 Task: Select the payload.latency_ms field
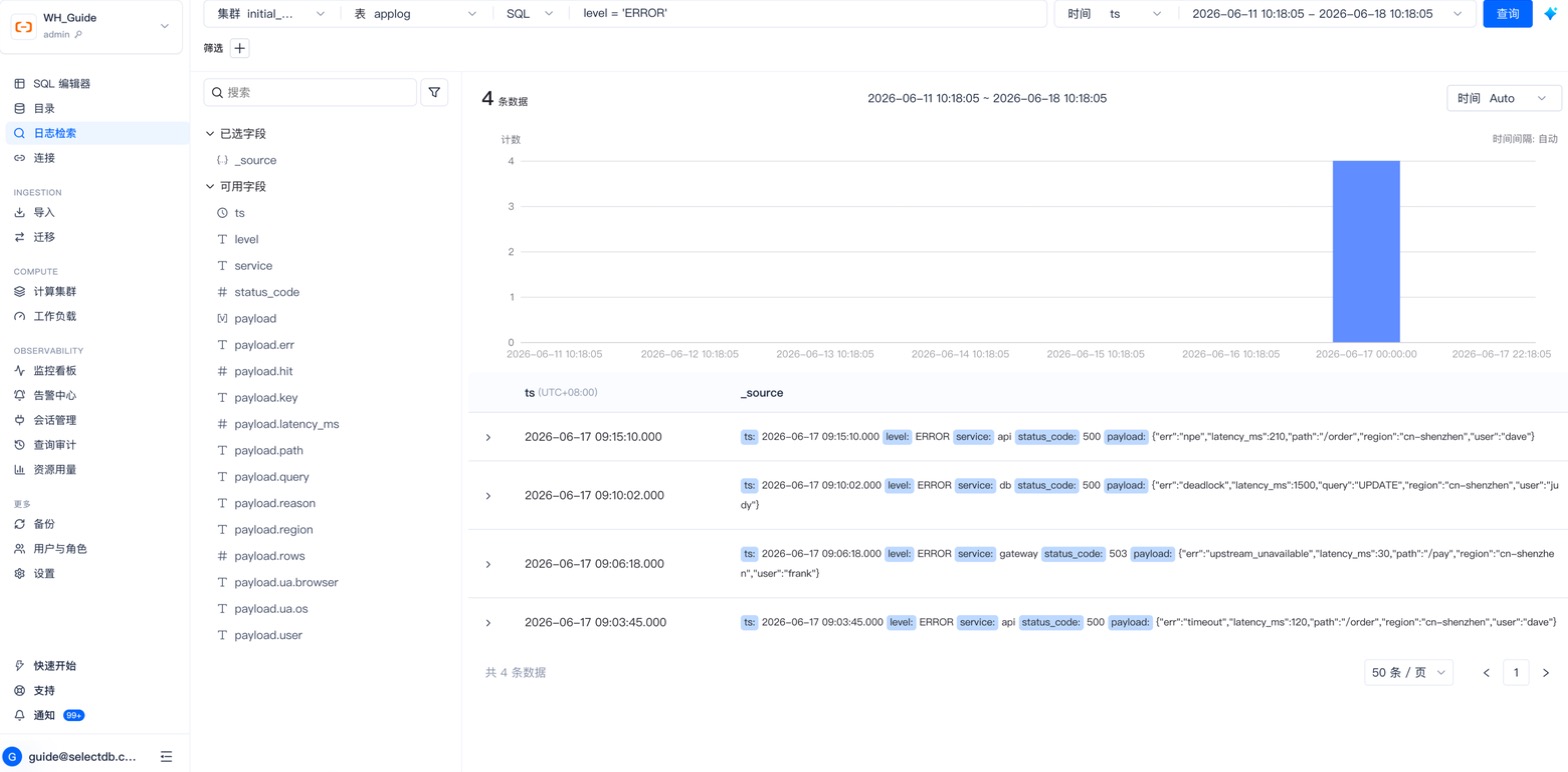286,424
